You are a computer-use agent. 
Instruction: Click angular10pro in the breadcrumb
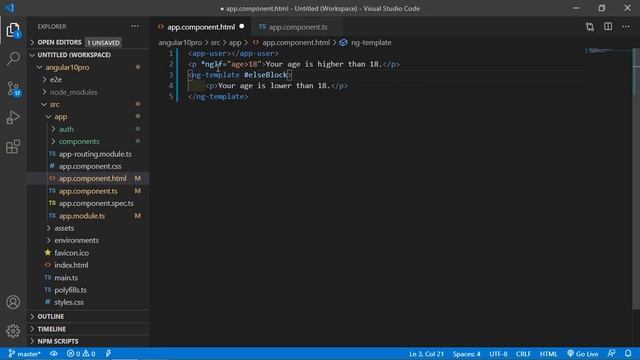click(x=180, y=42)
